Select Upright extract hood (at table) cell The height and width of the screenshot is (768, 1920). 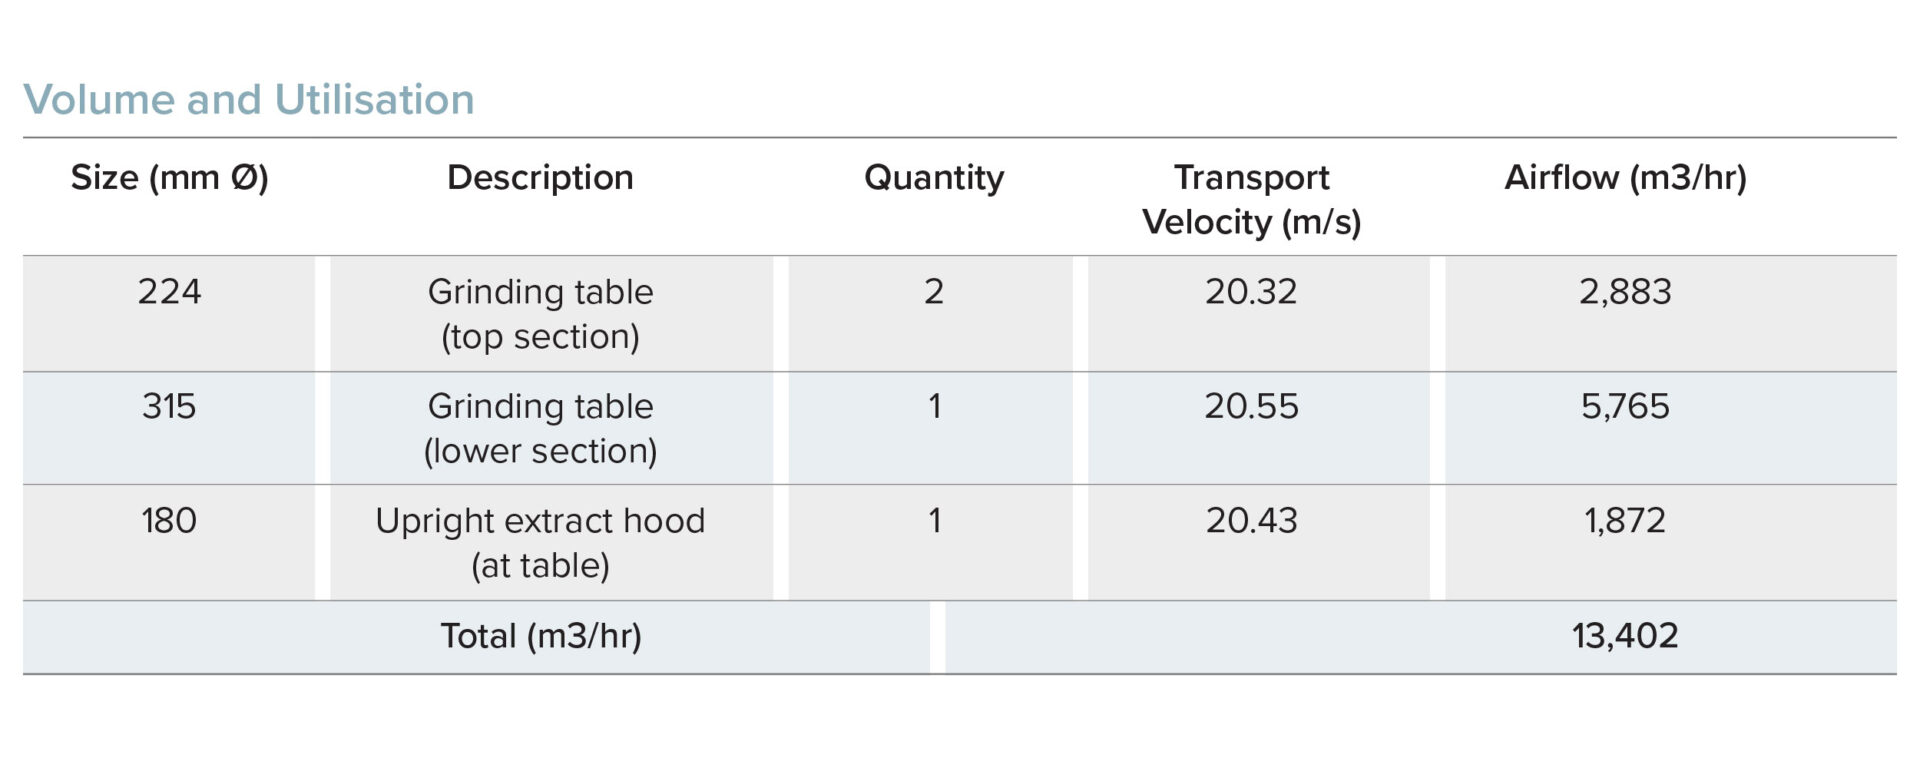pos(540,543)
